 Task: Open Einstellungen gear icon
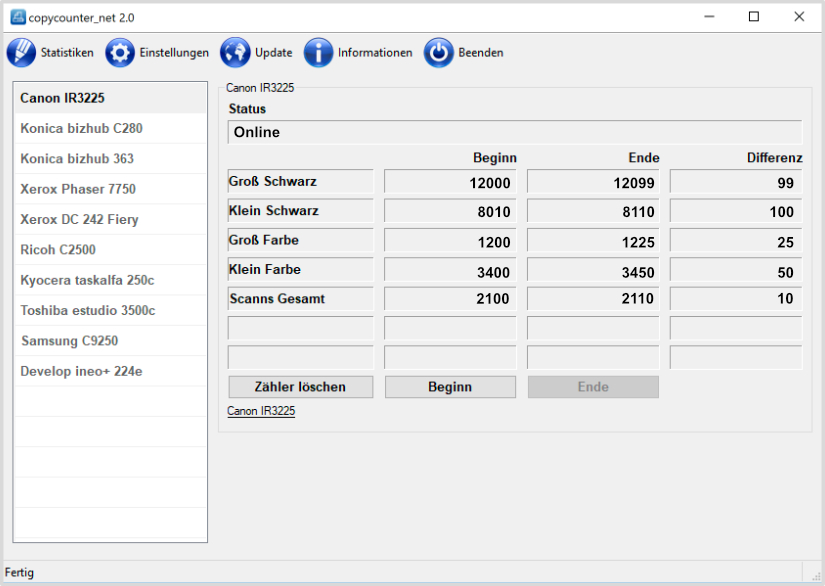tap(119, 53)
